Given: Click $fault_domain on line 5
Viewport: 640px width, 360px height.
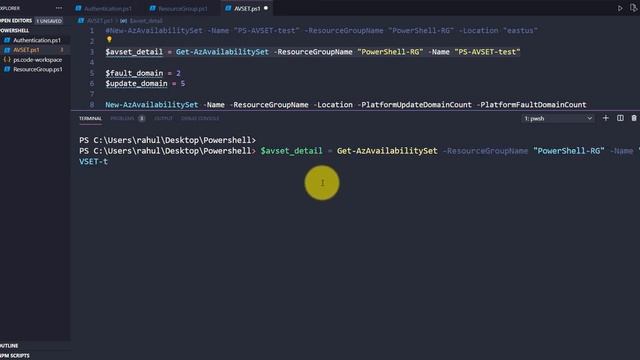Looking at the screenshot, I should (134, 73).
